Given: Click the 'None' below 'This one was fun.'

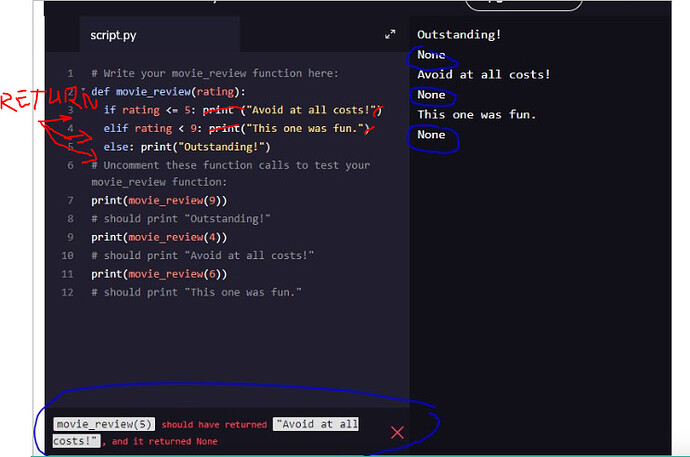Looking at the screenshot, I should [431, 135].
